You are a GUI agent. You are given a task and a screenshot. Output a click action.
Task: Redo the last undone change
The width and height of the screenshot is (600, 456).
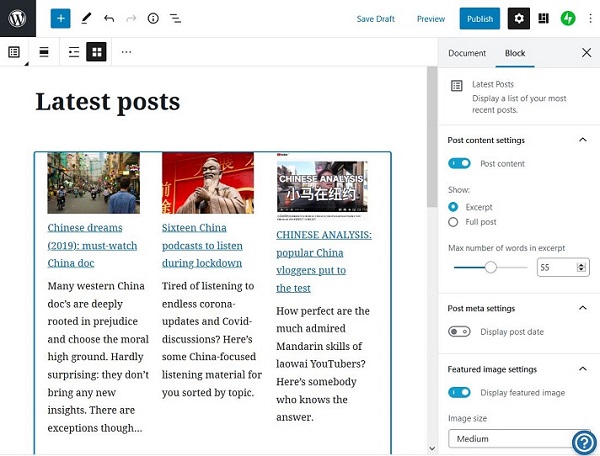point(131,18)
